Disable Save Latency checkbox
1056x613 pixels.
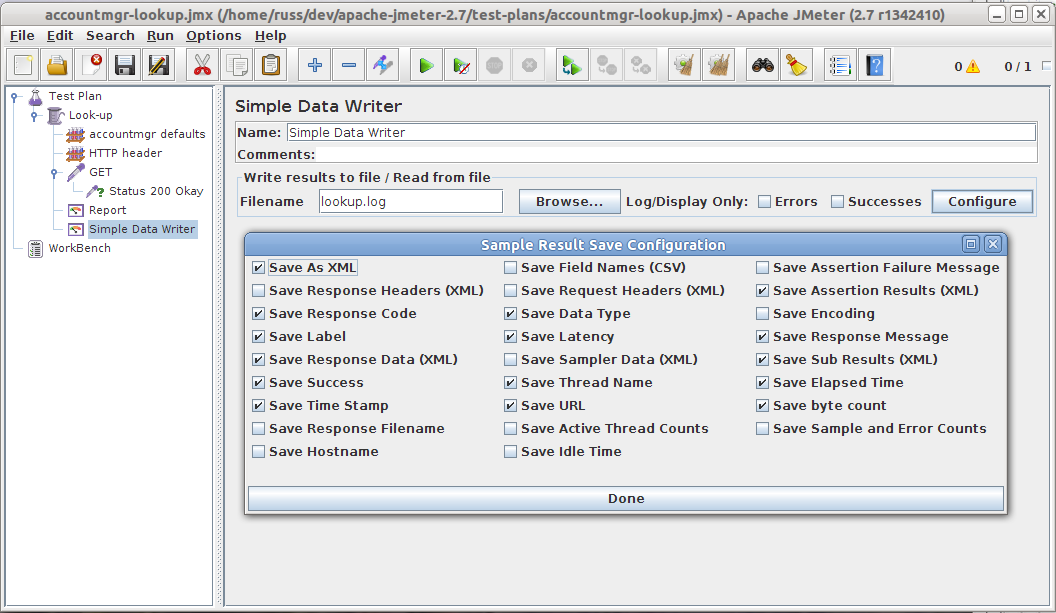click(x=510, y=336)
